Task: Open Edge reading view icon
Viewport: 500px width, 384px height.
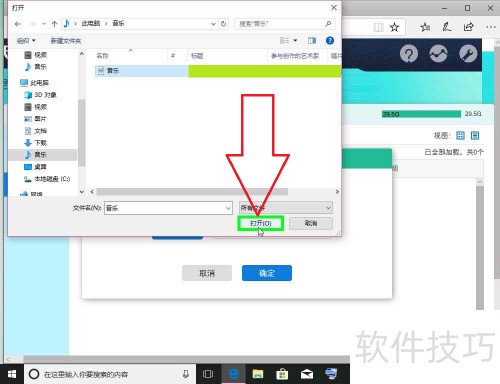Action: (378, 27)
